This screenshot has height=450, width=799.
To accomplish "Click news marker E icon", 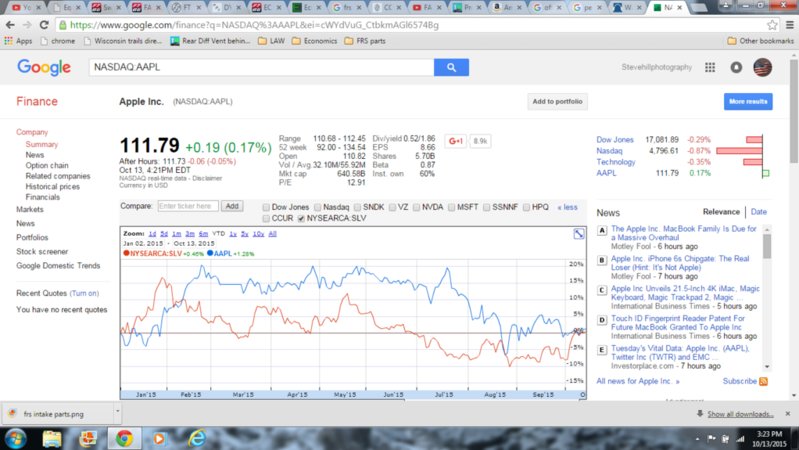I will pyautogui.click(x=602, y=350).
